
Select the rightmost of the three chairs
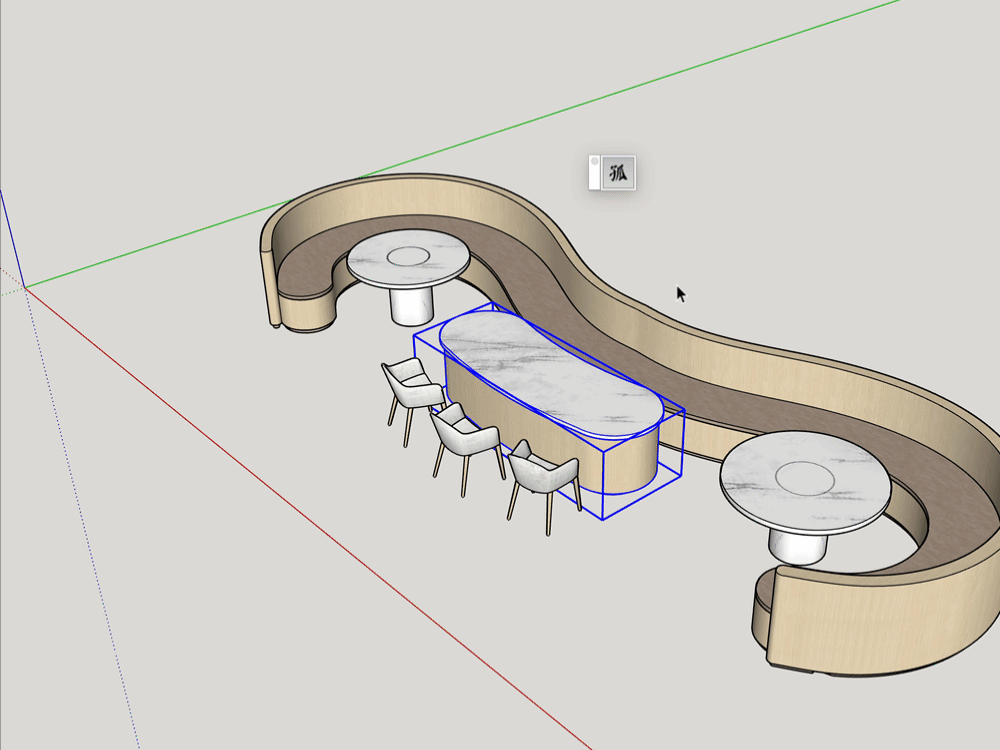[545, 476]
